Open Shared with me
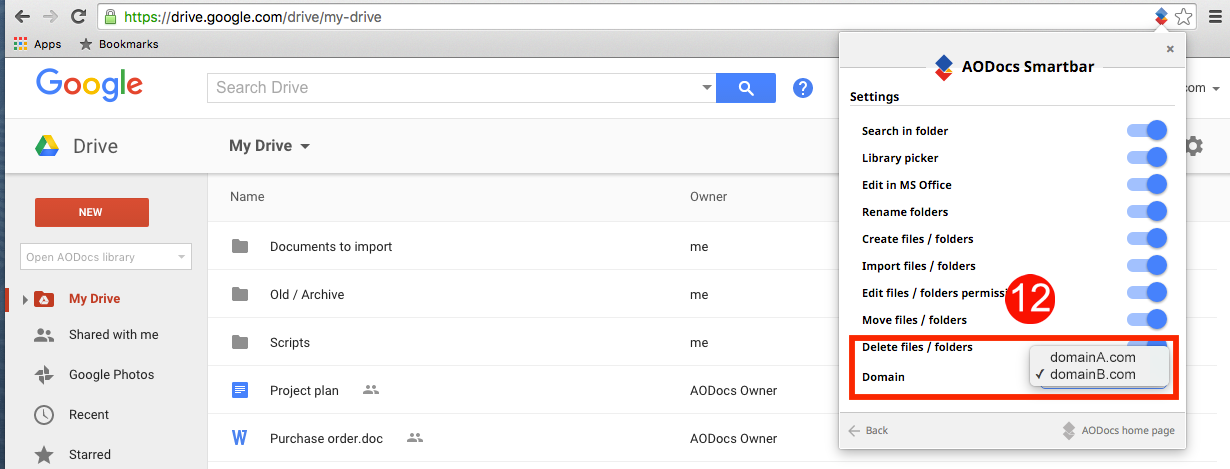Image resolution: width=1230 pixels, height=469 pixels. click(x=113, y=335)
